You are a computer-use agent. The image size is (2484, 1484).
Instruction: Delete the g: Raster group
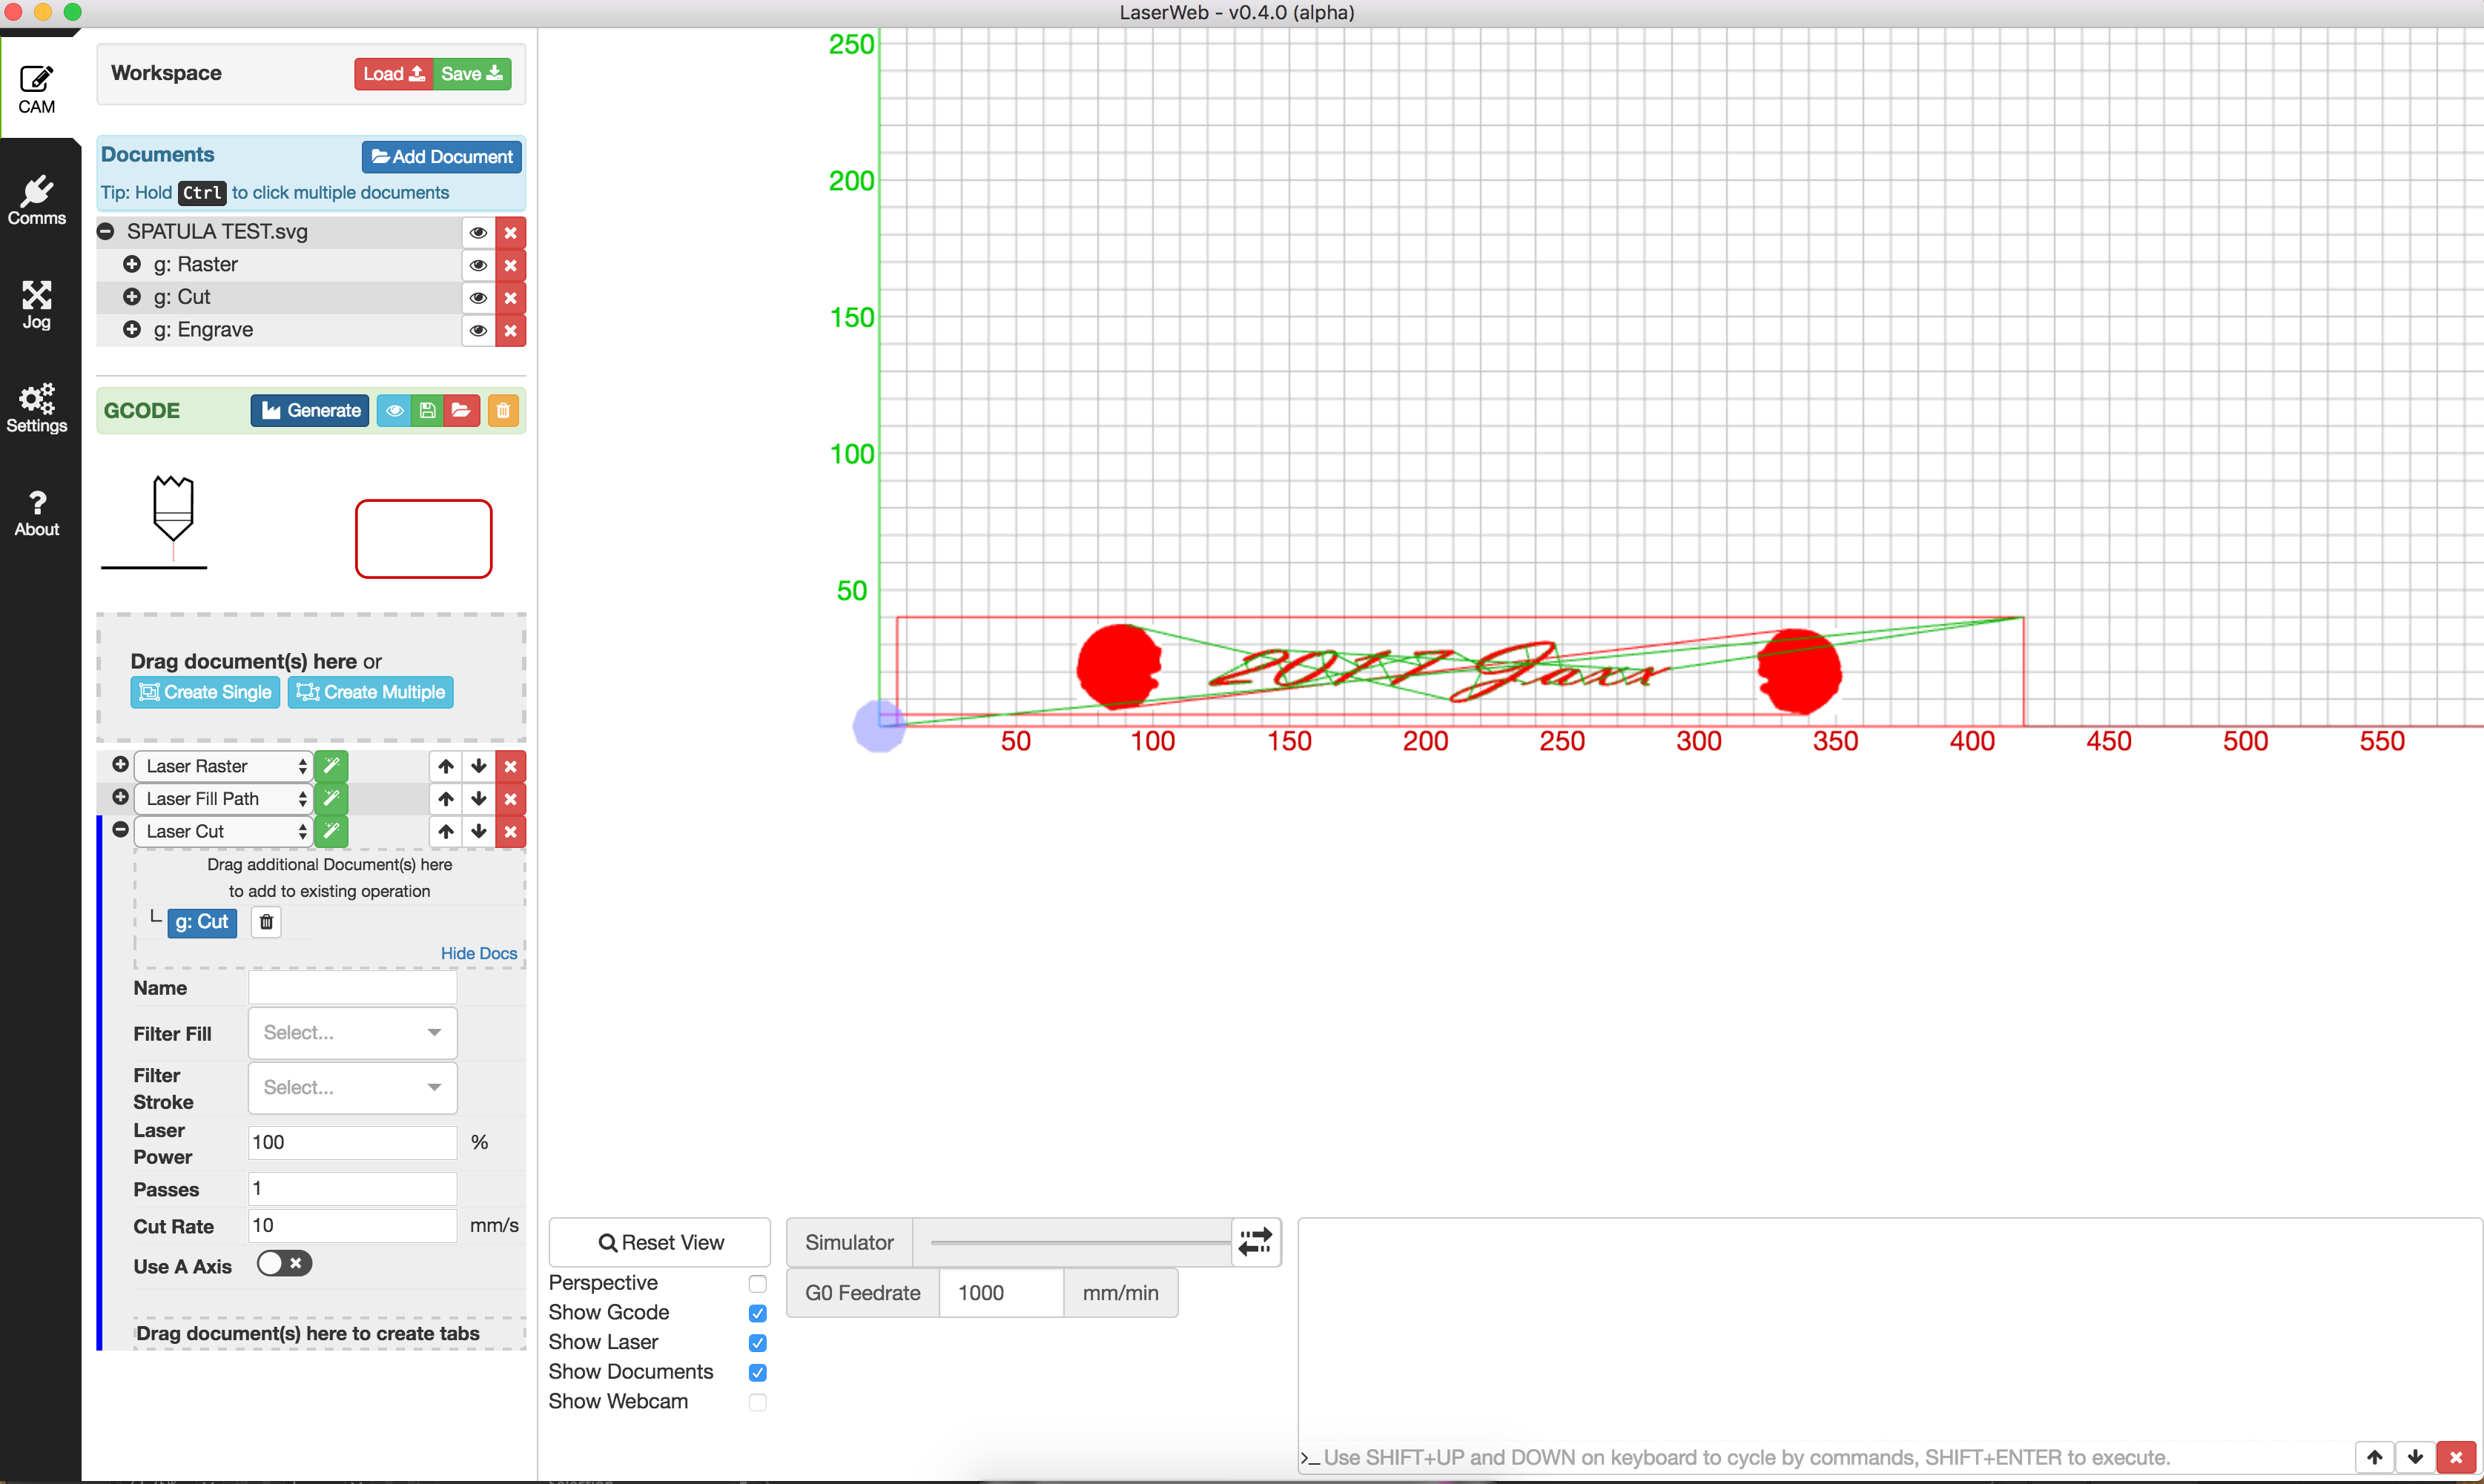coord(511,265)
